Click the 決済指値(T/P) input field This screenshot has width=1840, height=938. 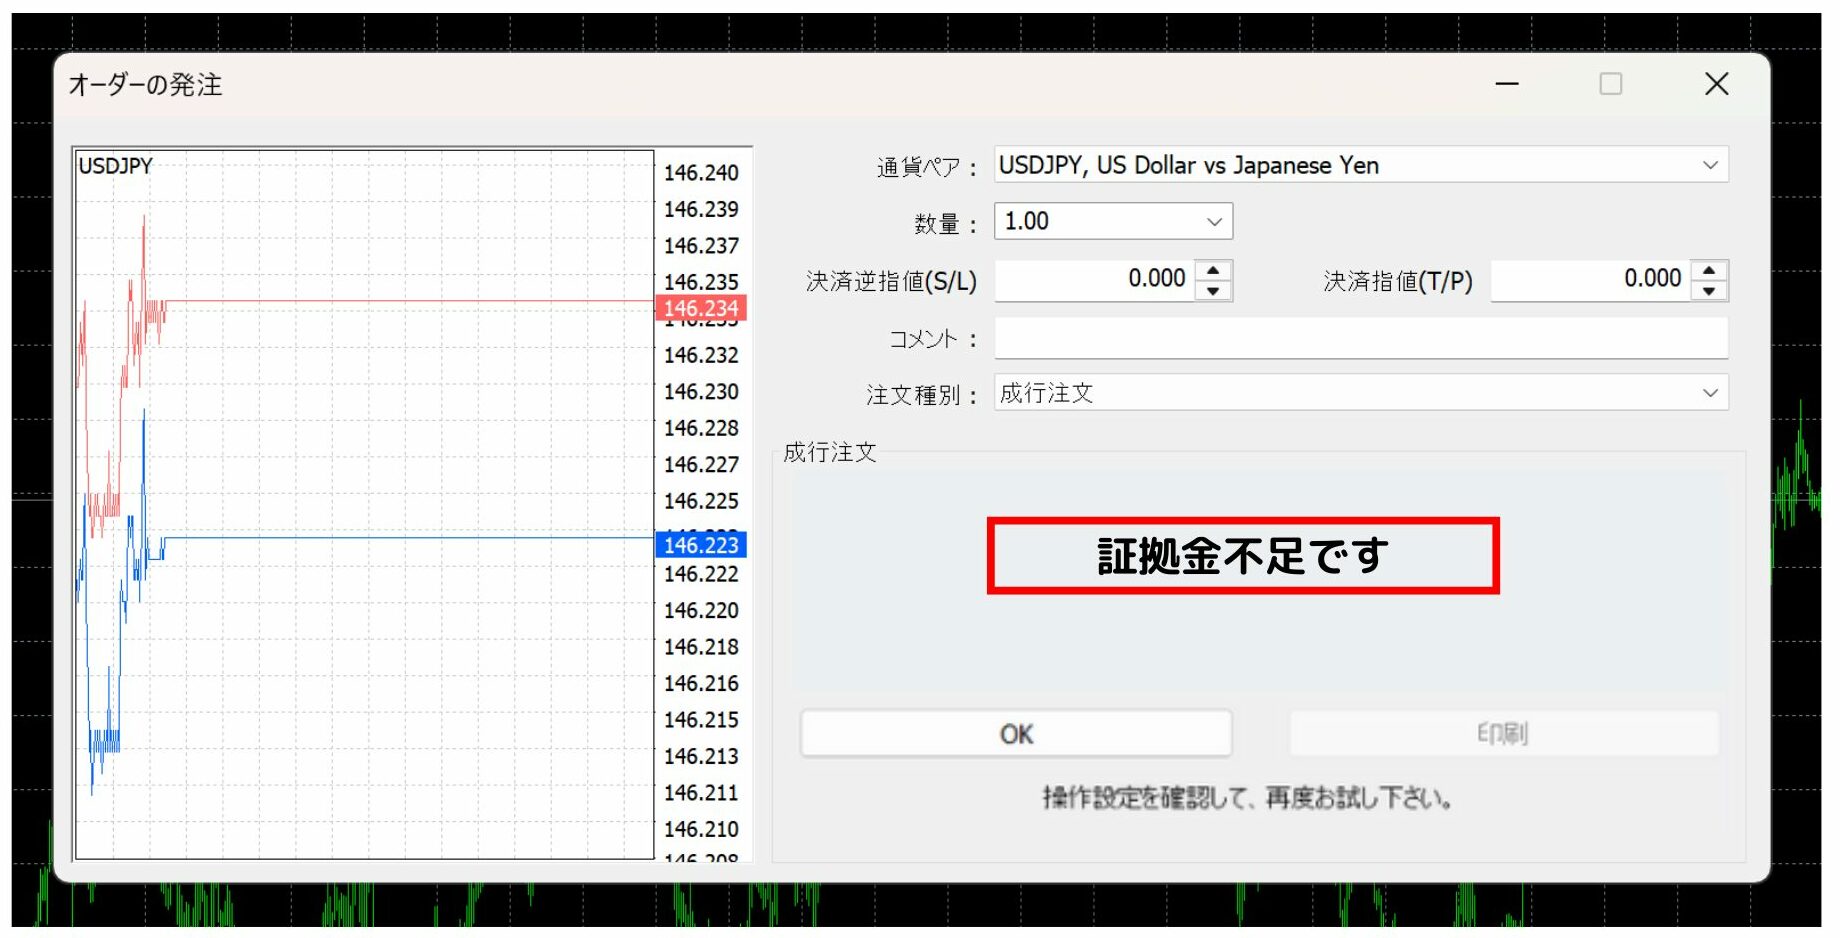[x=1590, y=280]
